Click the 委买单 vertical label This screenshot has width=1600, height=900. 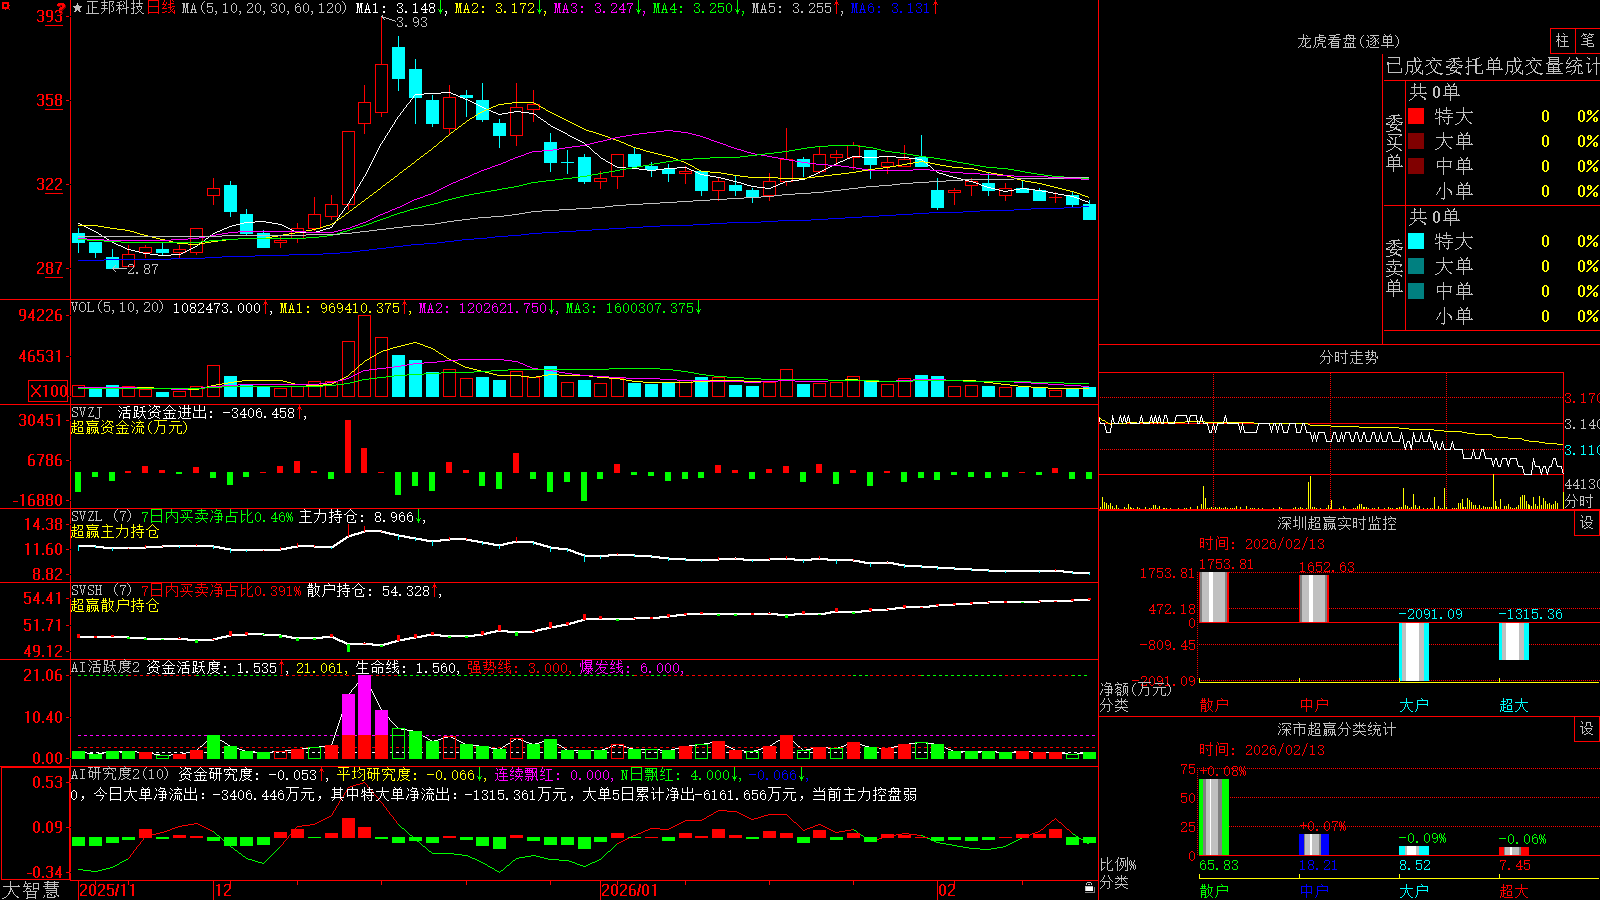point(1394,142)
